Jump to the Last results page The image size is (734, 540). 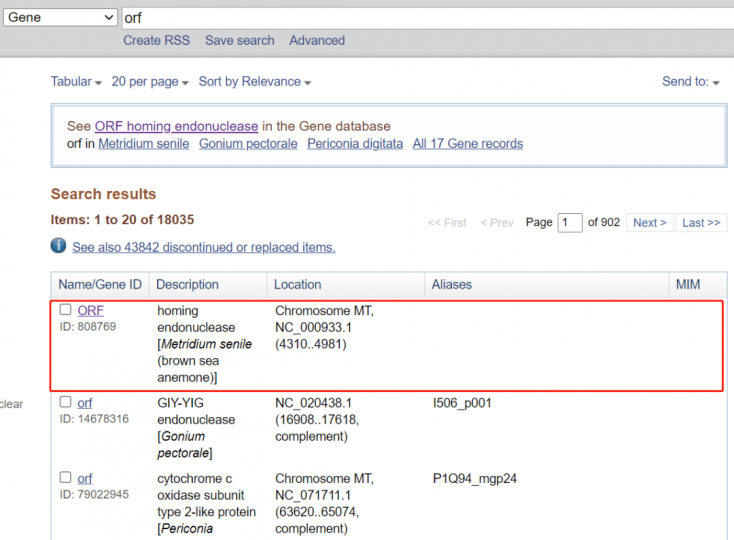(x=701, y=223)
